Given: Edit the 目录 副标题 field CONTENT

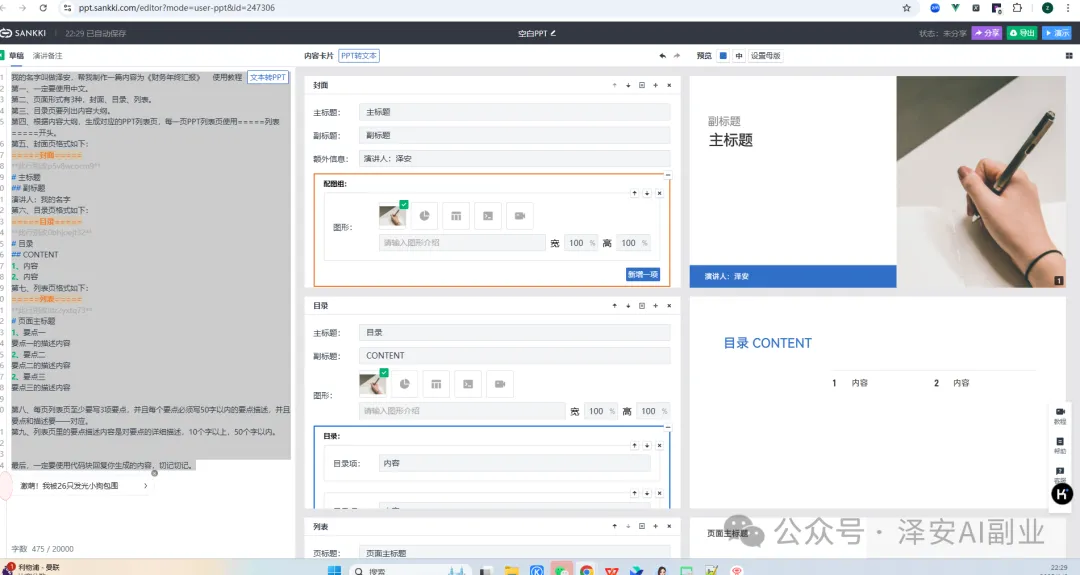Looking at the screenshot, I should [514, 356].
